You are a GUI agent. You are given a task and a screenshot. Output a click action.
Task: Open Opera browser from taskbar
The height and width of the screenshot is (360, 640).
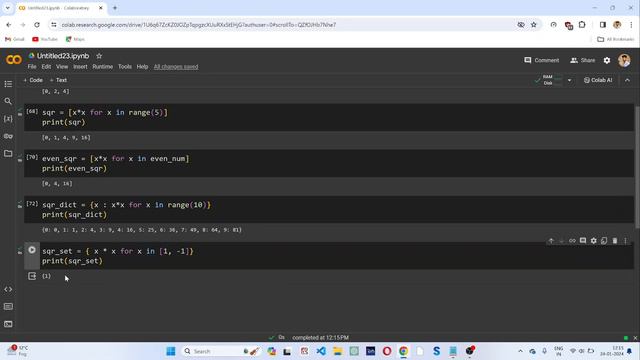pyautogui.click(x=387, y=351)
